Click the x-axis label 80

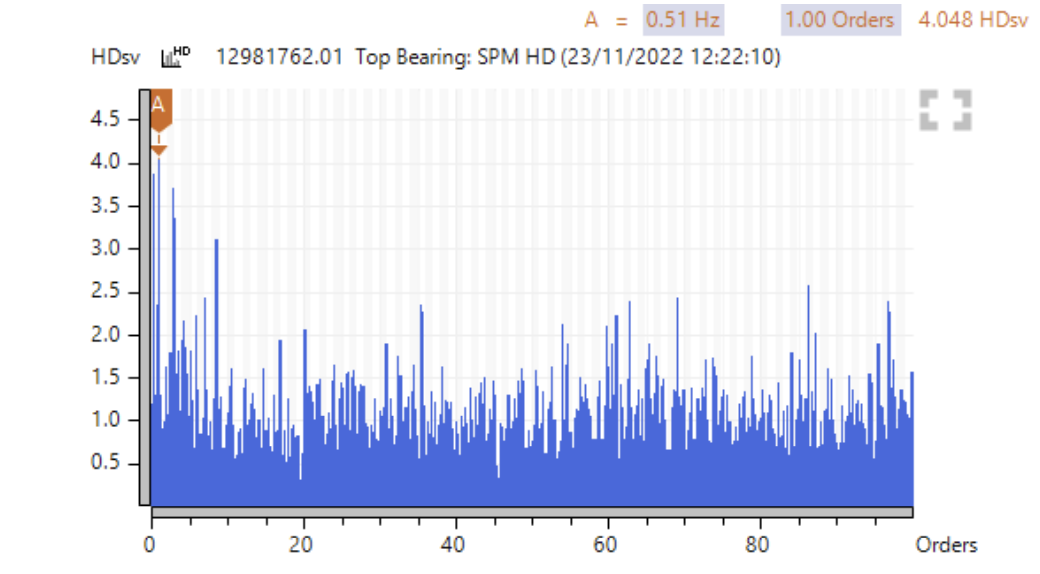[x=760, y=545]
